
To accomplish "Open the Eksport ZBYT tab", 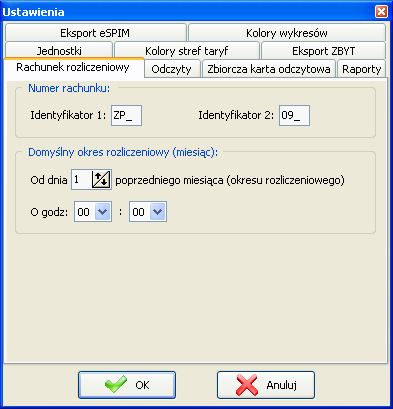I will click(x=323, y=50).
